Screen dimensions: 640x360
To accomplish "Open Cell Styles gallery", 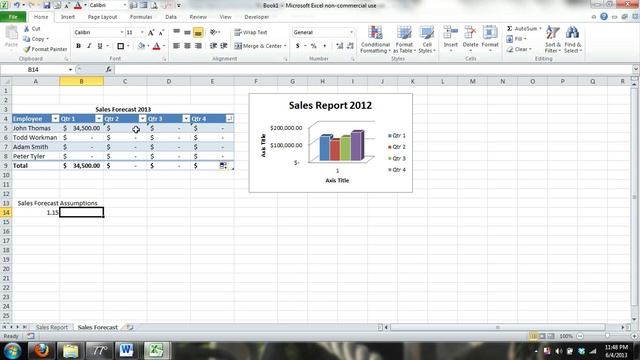I will coord(427,39).
